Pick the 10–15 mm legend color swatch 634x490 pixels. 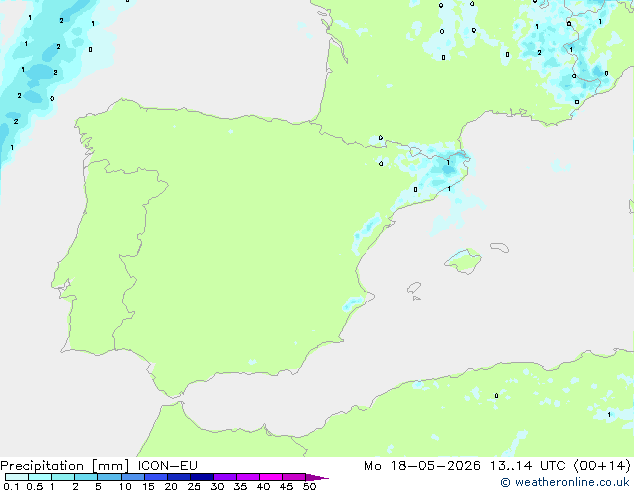[133, 477]
